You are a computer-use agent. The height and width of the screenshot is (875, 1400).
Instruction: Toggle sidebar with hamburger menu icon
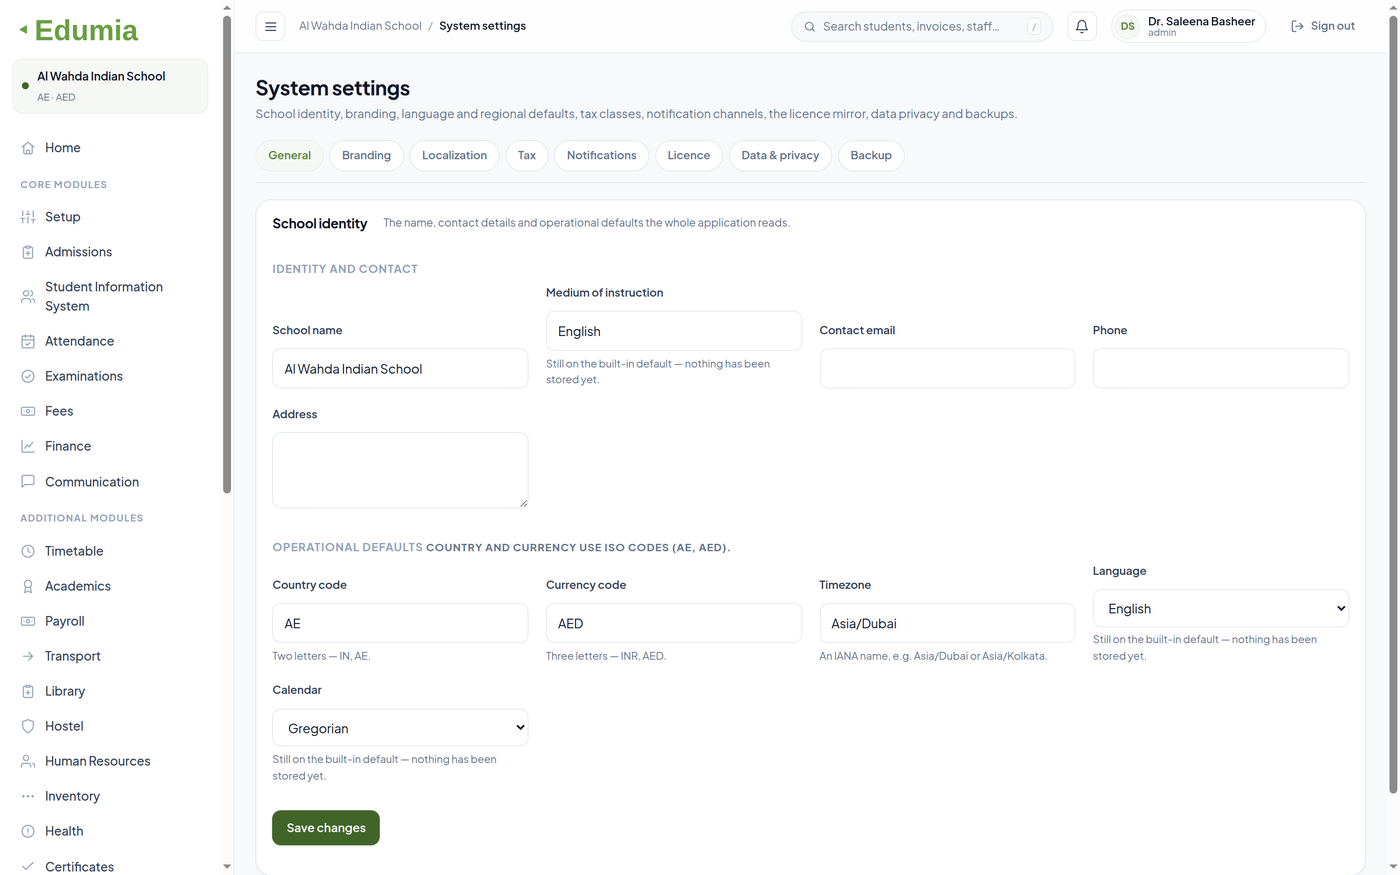coord(270,26)
